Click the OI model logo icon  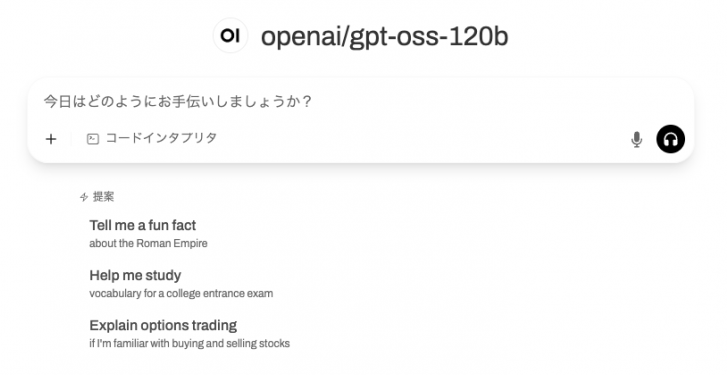230,35
